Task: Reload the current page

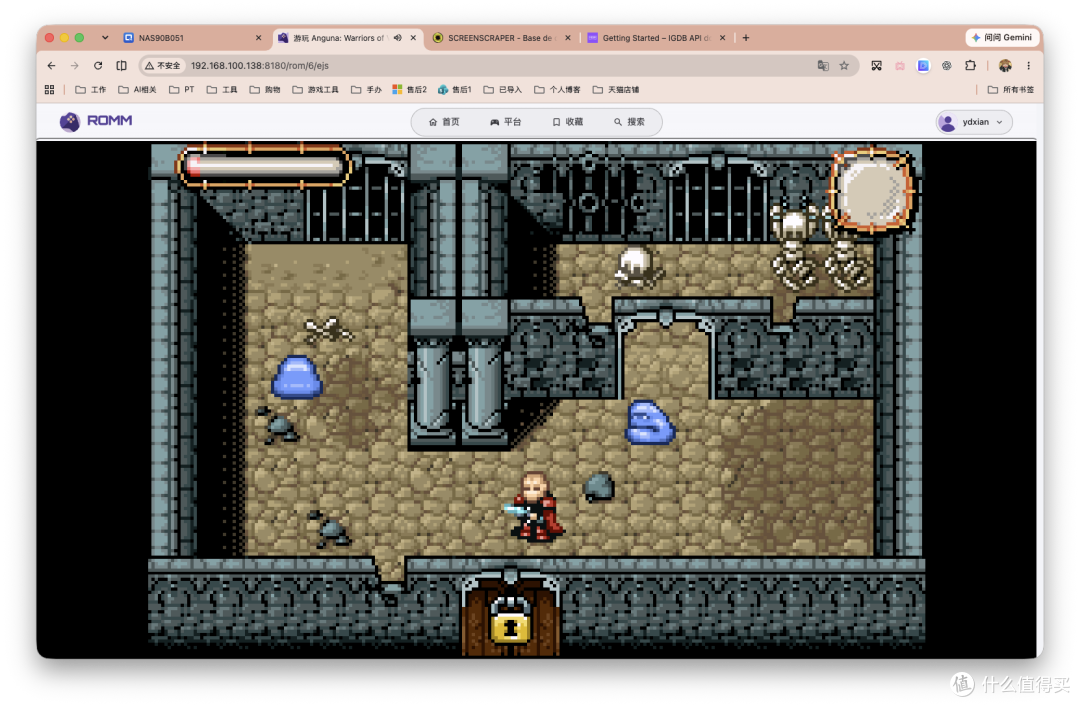Action: coord(98,65)
